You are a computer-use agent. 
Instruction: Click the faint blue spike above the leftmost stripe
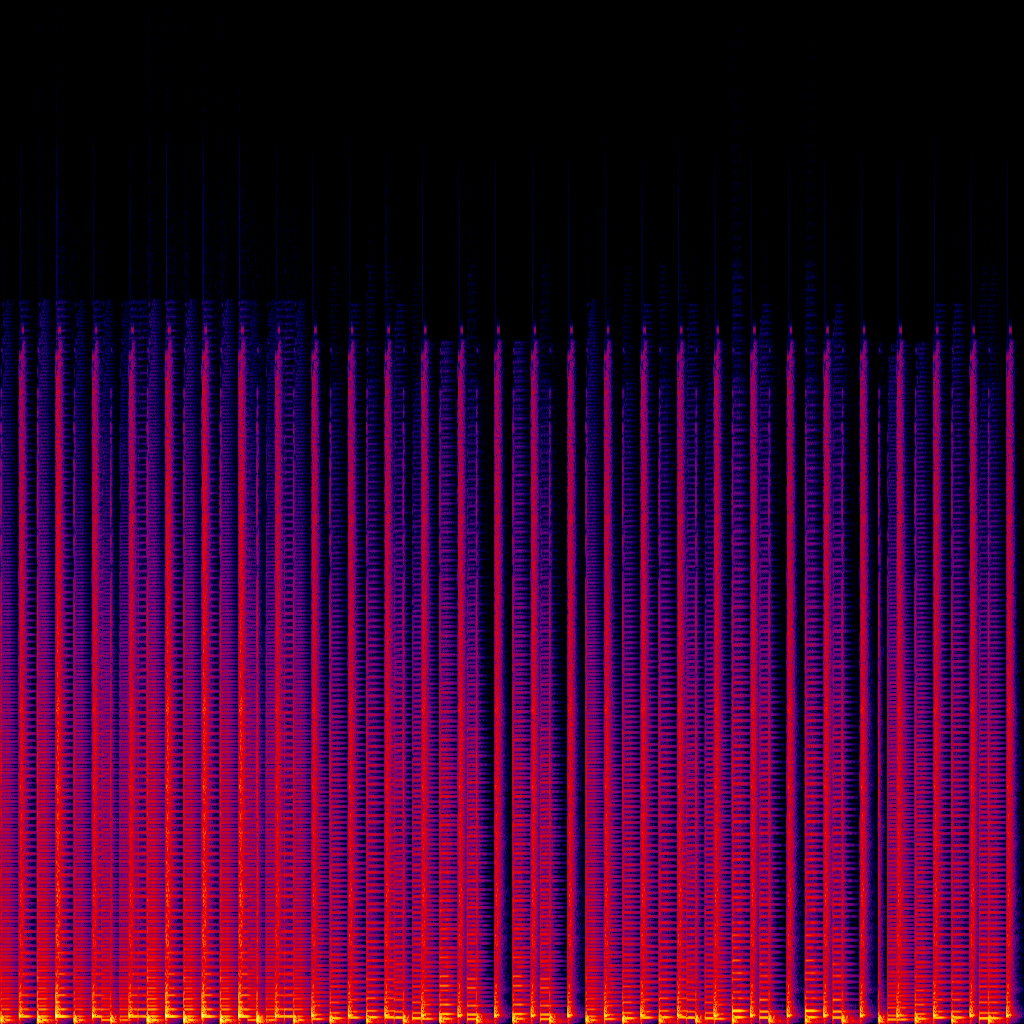(21, 200)
